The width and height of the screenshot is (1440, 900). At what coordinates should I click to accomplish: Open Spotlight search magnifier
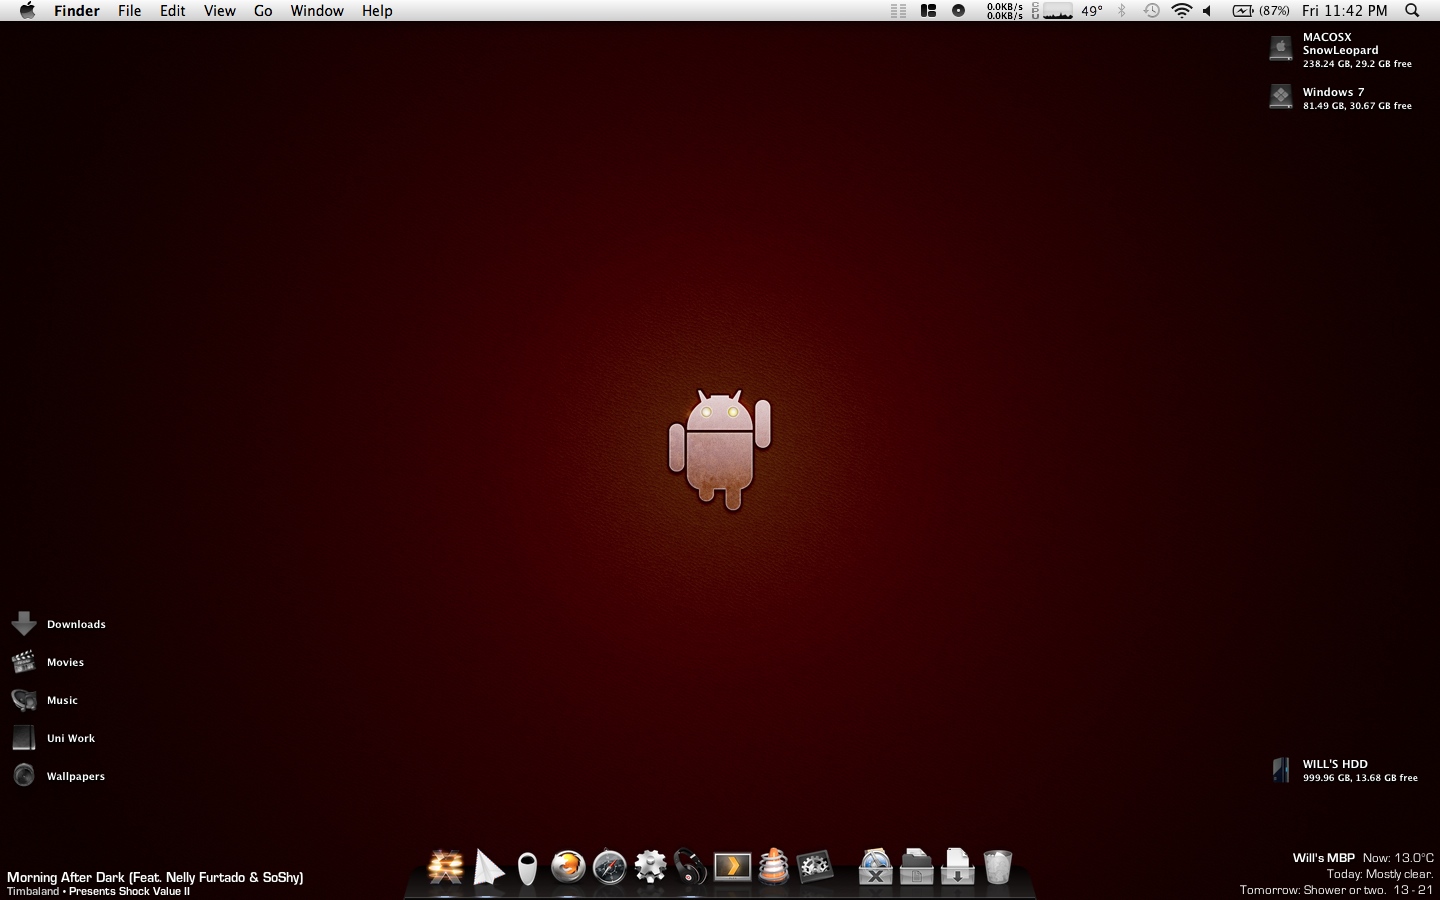pyautogui.click(x=1412, y=11)
